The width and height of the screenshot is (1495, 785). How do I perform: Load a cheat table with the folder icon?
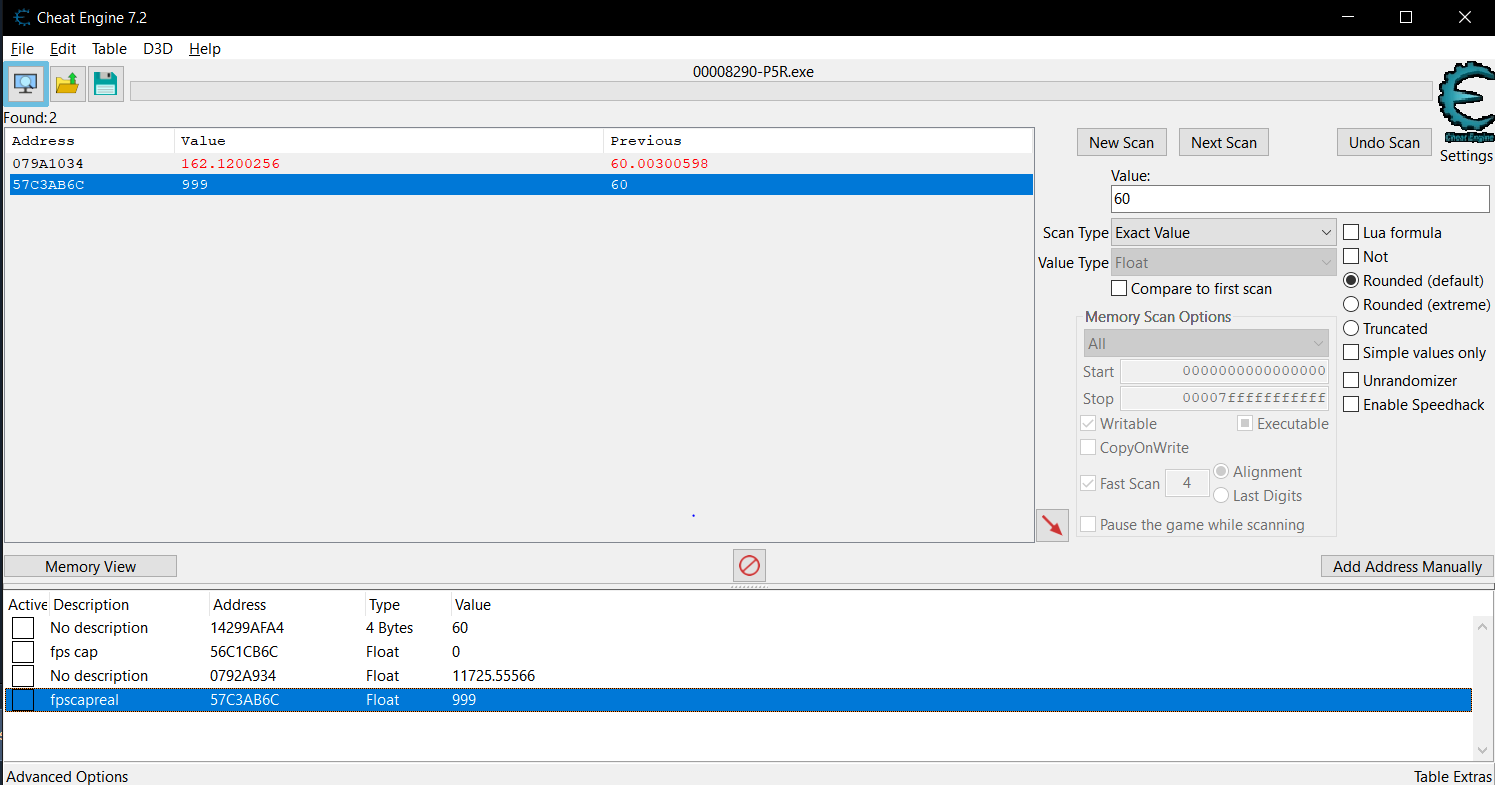pyautogui.click(x=67, y=84)
